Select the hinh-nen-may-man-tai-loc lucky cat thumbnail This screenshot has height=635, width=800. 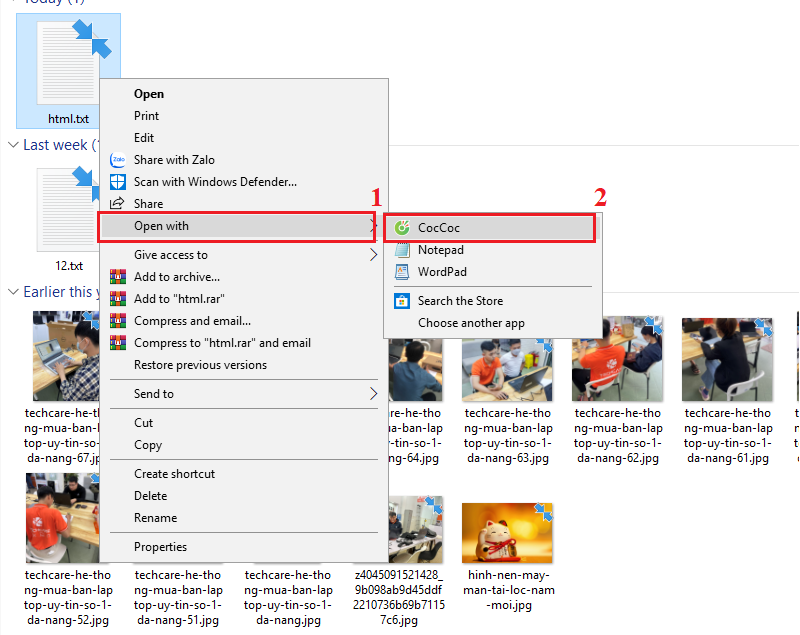click(508, 533)
